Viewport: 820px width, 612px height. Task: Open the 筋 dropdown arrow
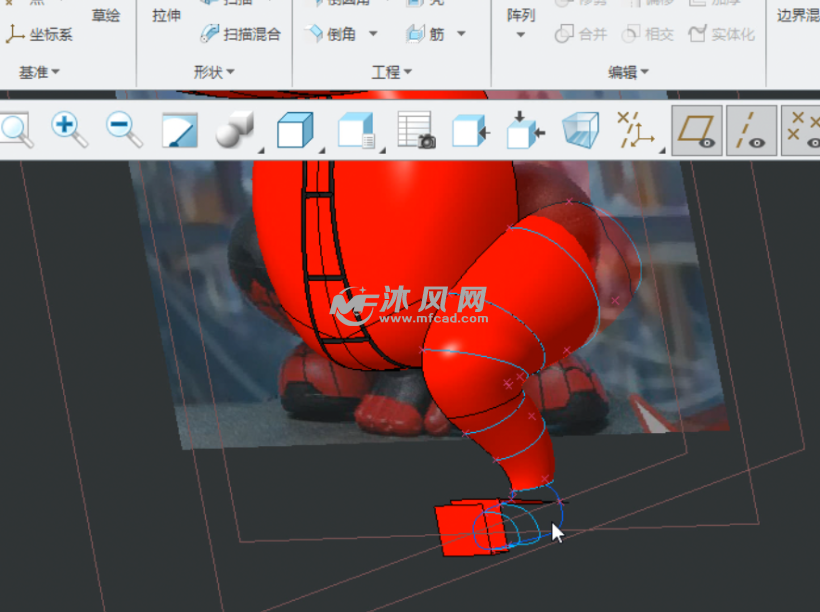tap(461, 33)
